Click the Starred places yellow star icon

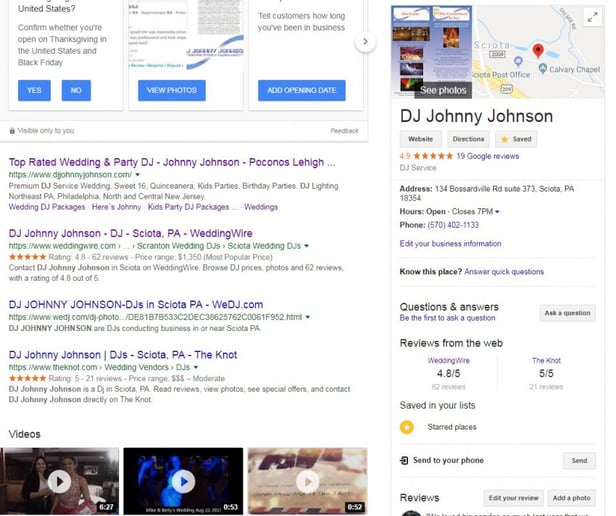(407, 427)
